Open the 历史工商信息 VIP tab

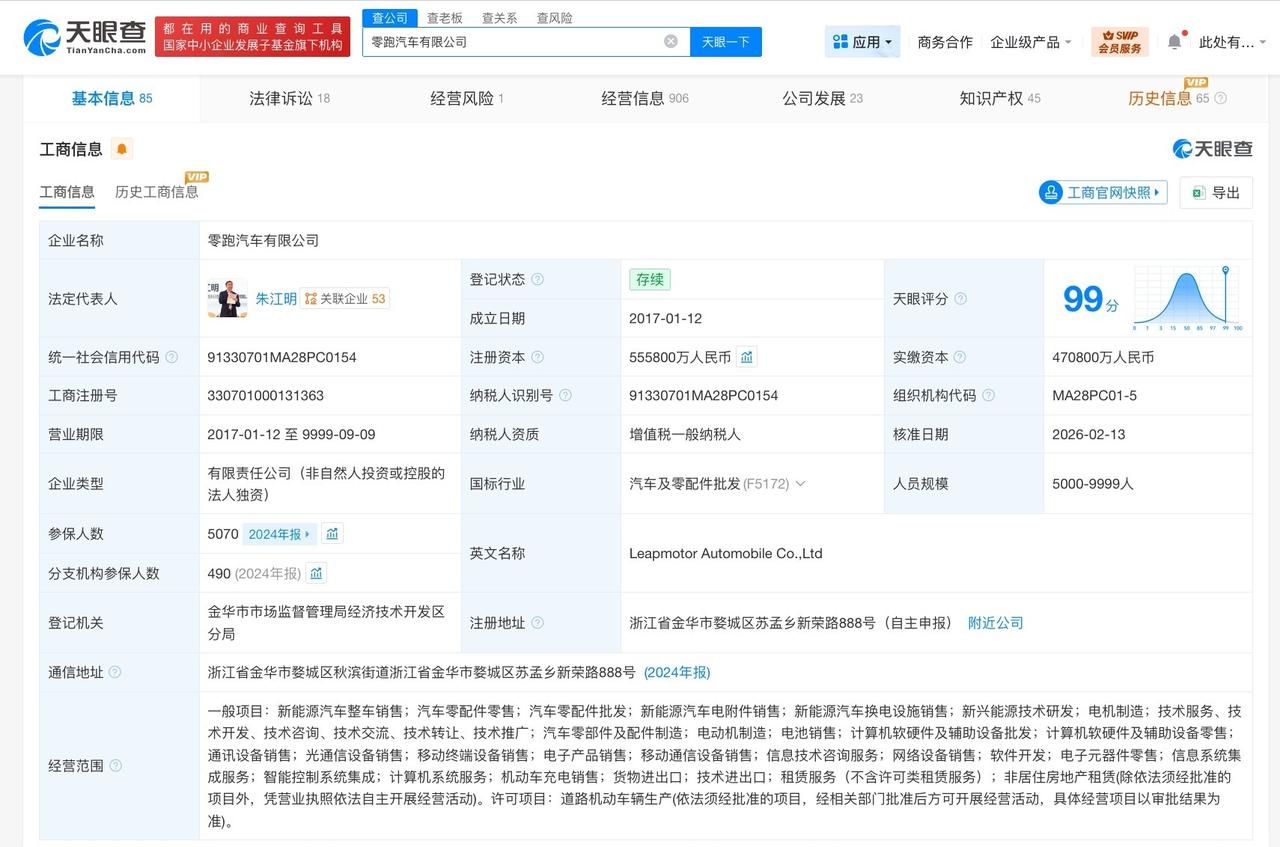click(158, 191)
